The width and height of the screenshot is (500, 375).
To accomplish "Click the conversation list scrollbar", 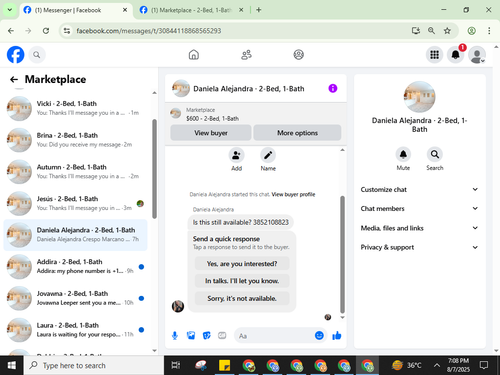I will (154, 169).
